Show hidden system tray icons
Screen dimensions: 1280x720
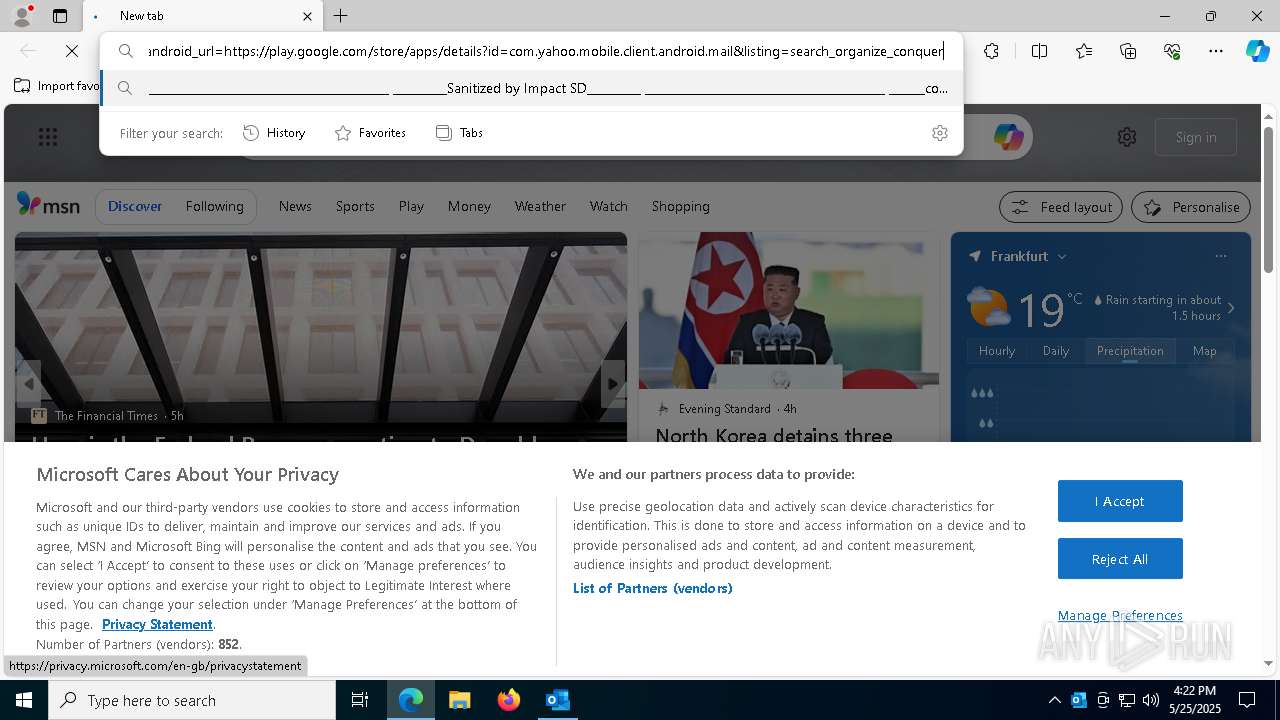coord(1054,700)
